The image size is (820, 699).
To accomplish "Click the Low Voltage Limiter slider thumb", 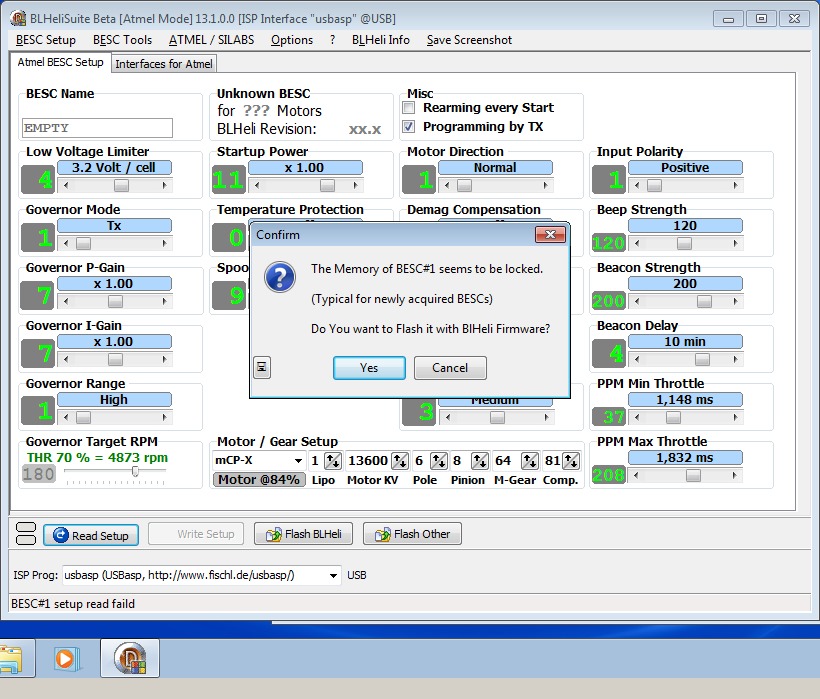I will pos(121,185).
